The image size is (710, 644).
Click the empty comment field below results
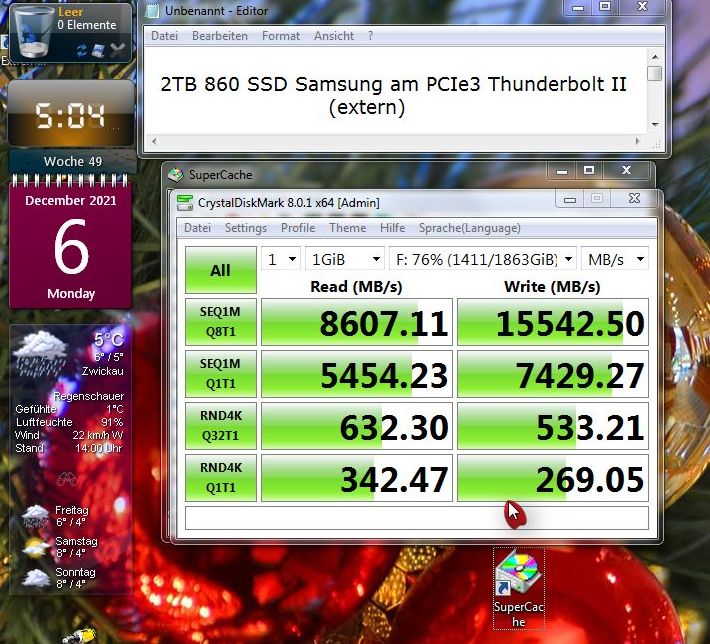(x=417, y=518)
